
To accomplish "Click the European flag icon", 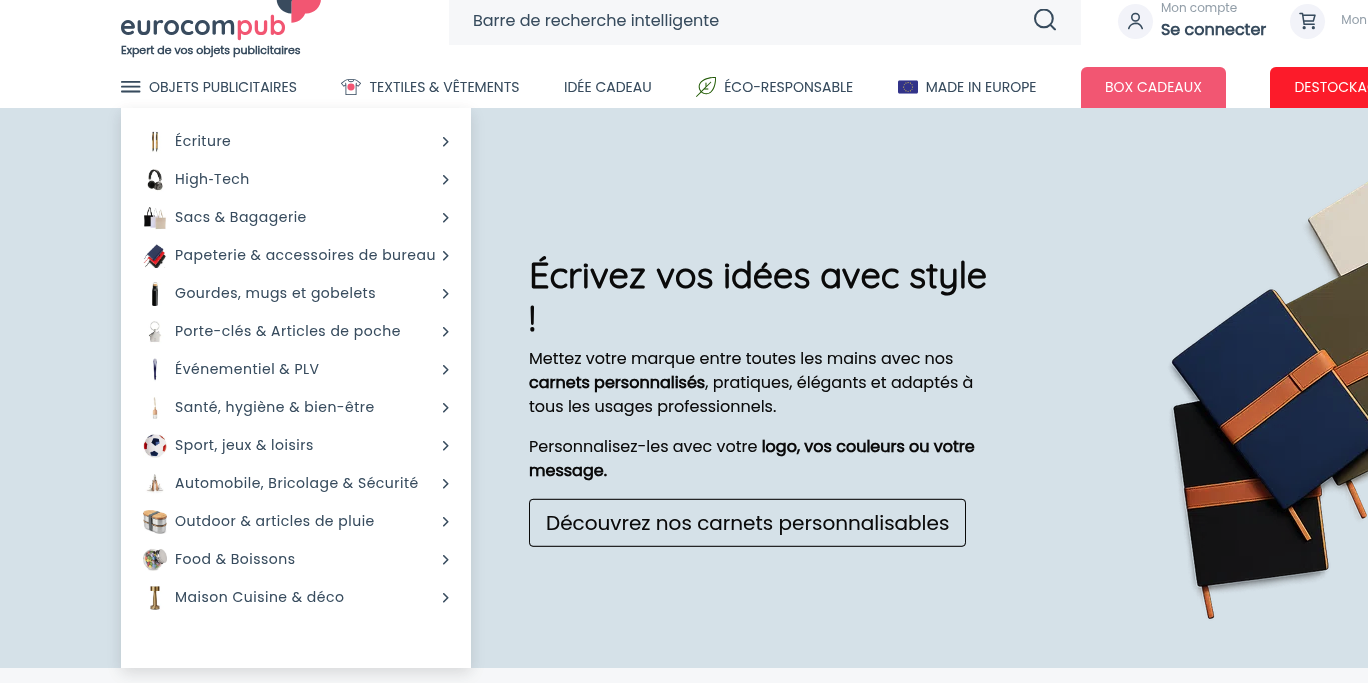I will click(x=908, y=87).
